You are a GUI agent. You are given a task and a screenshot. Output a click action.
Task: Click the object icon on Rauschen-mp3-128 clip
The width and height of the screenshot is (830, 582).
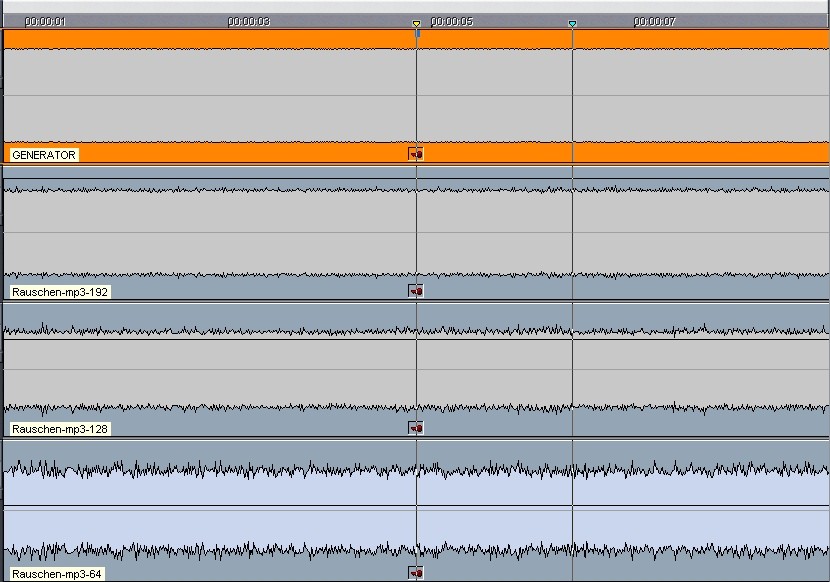416,428
